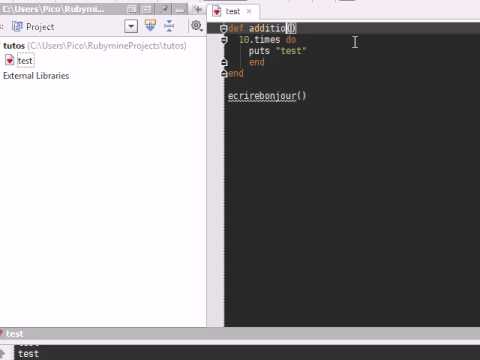Screen dimensions: 480x360
Task: Close the test editor tab
Action: [x=249, y=11]
